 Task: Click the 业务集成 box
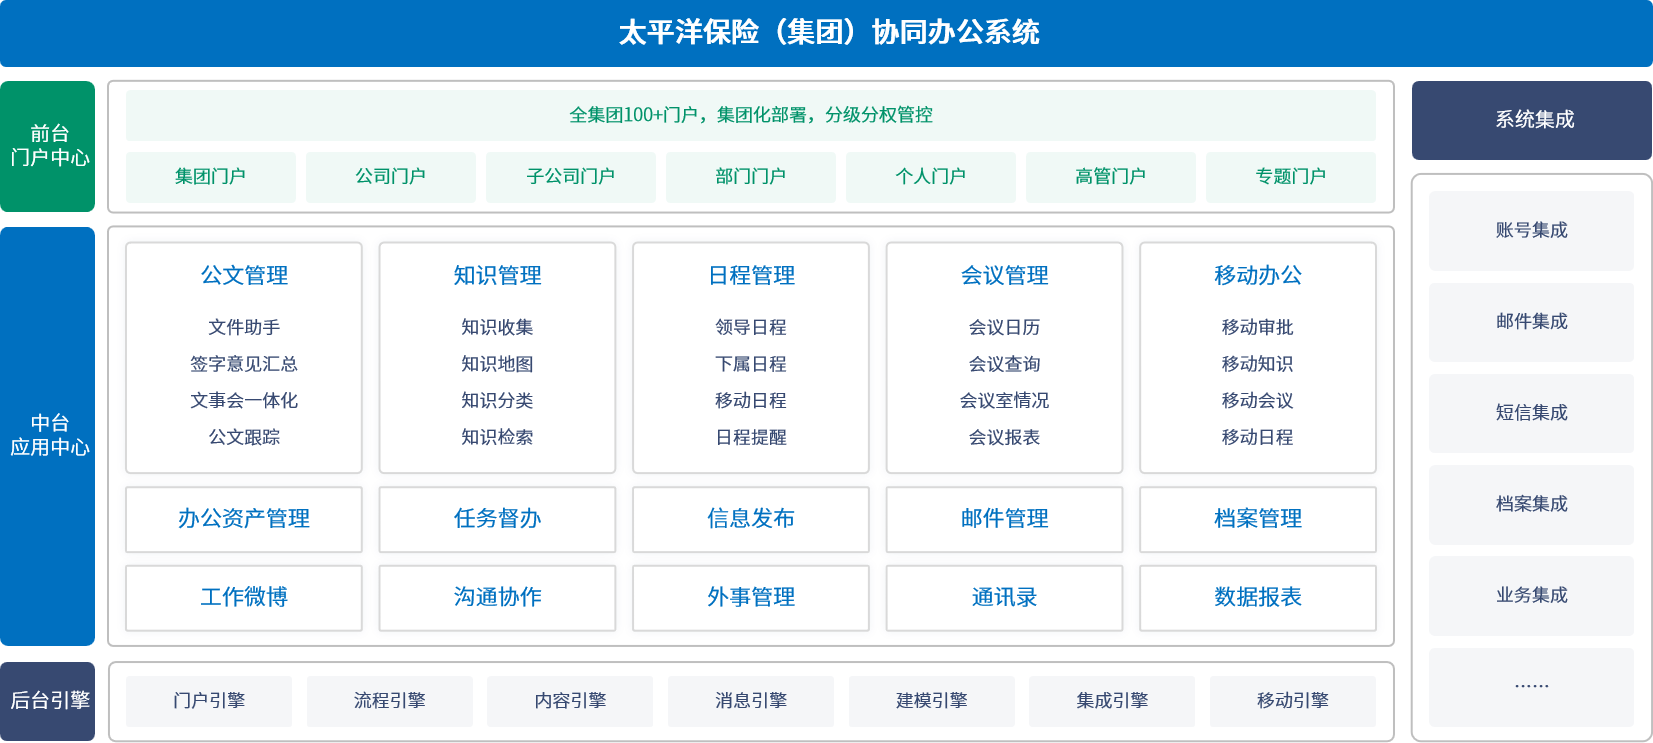click(1531, 596)
